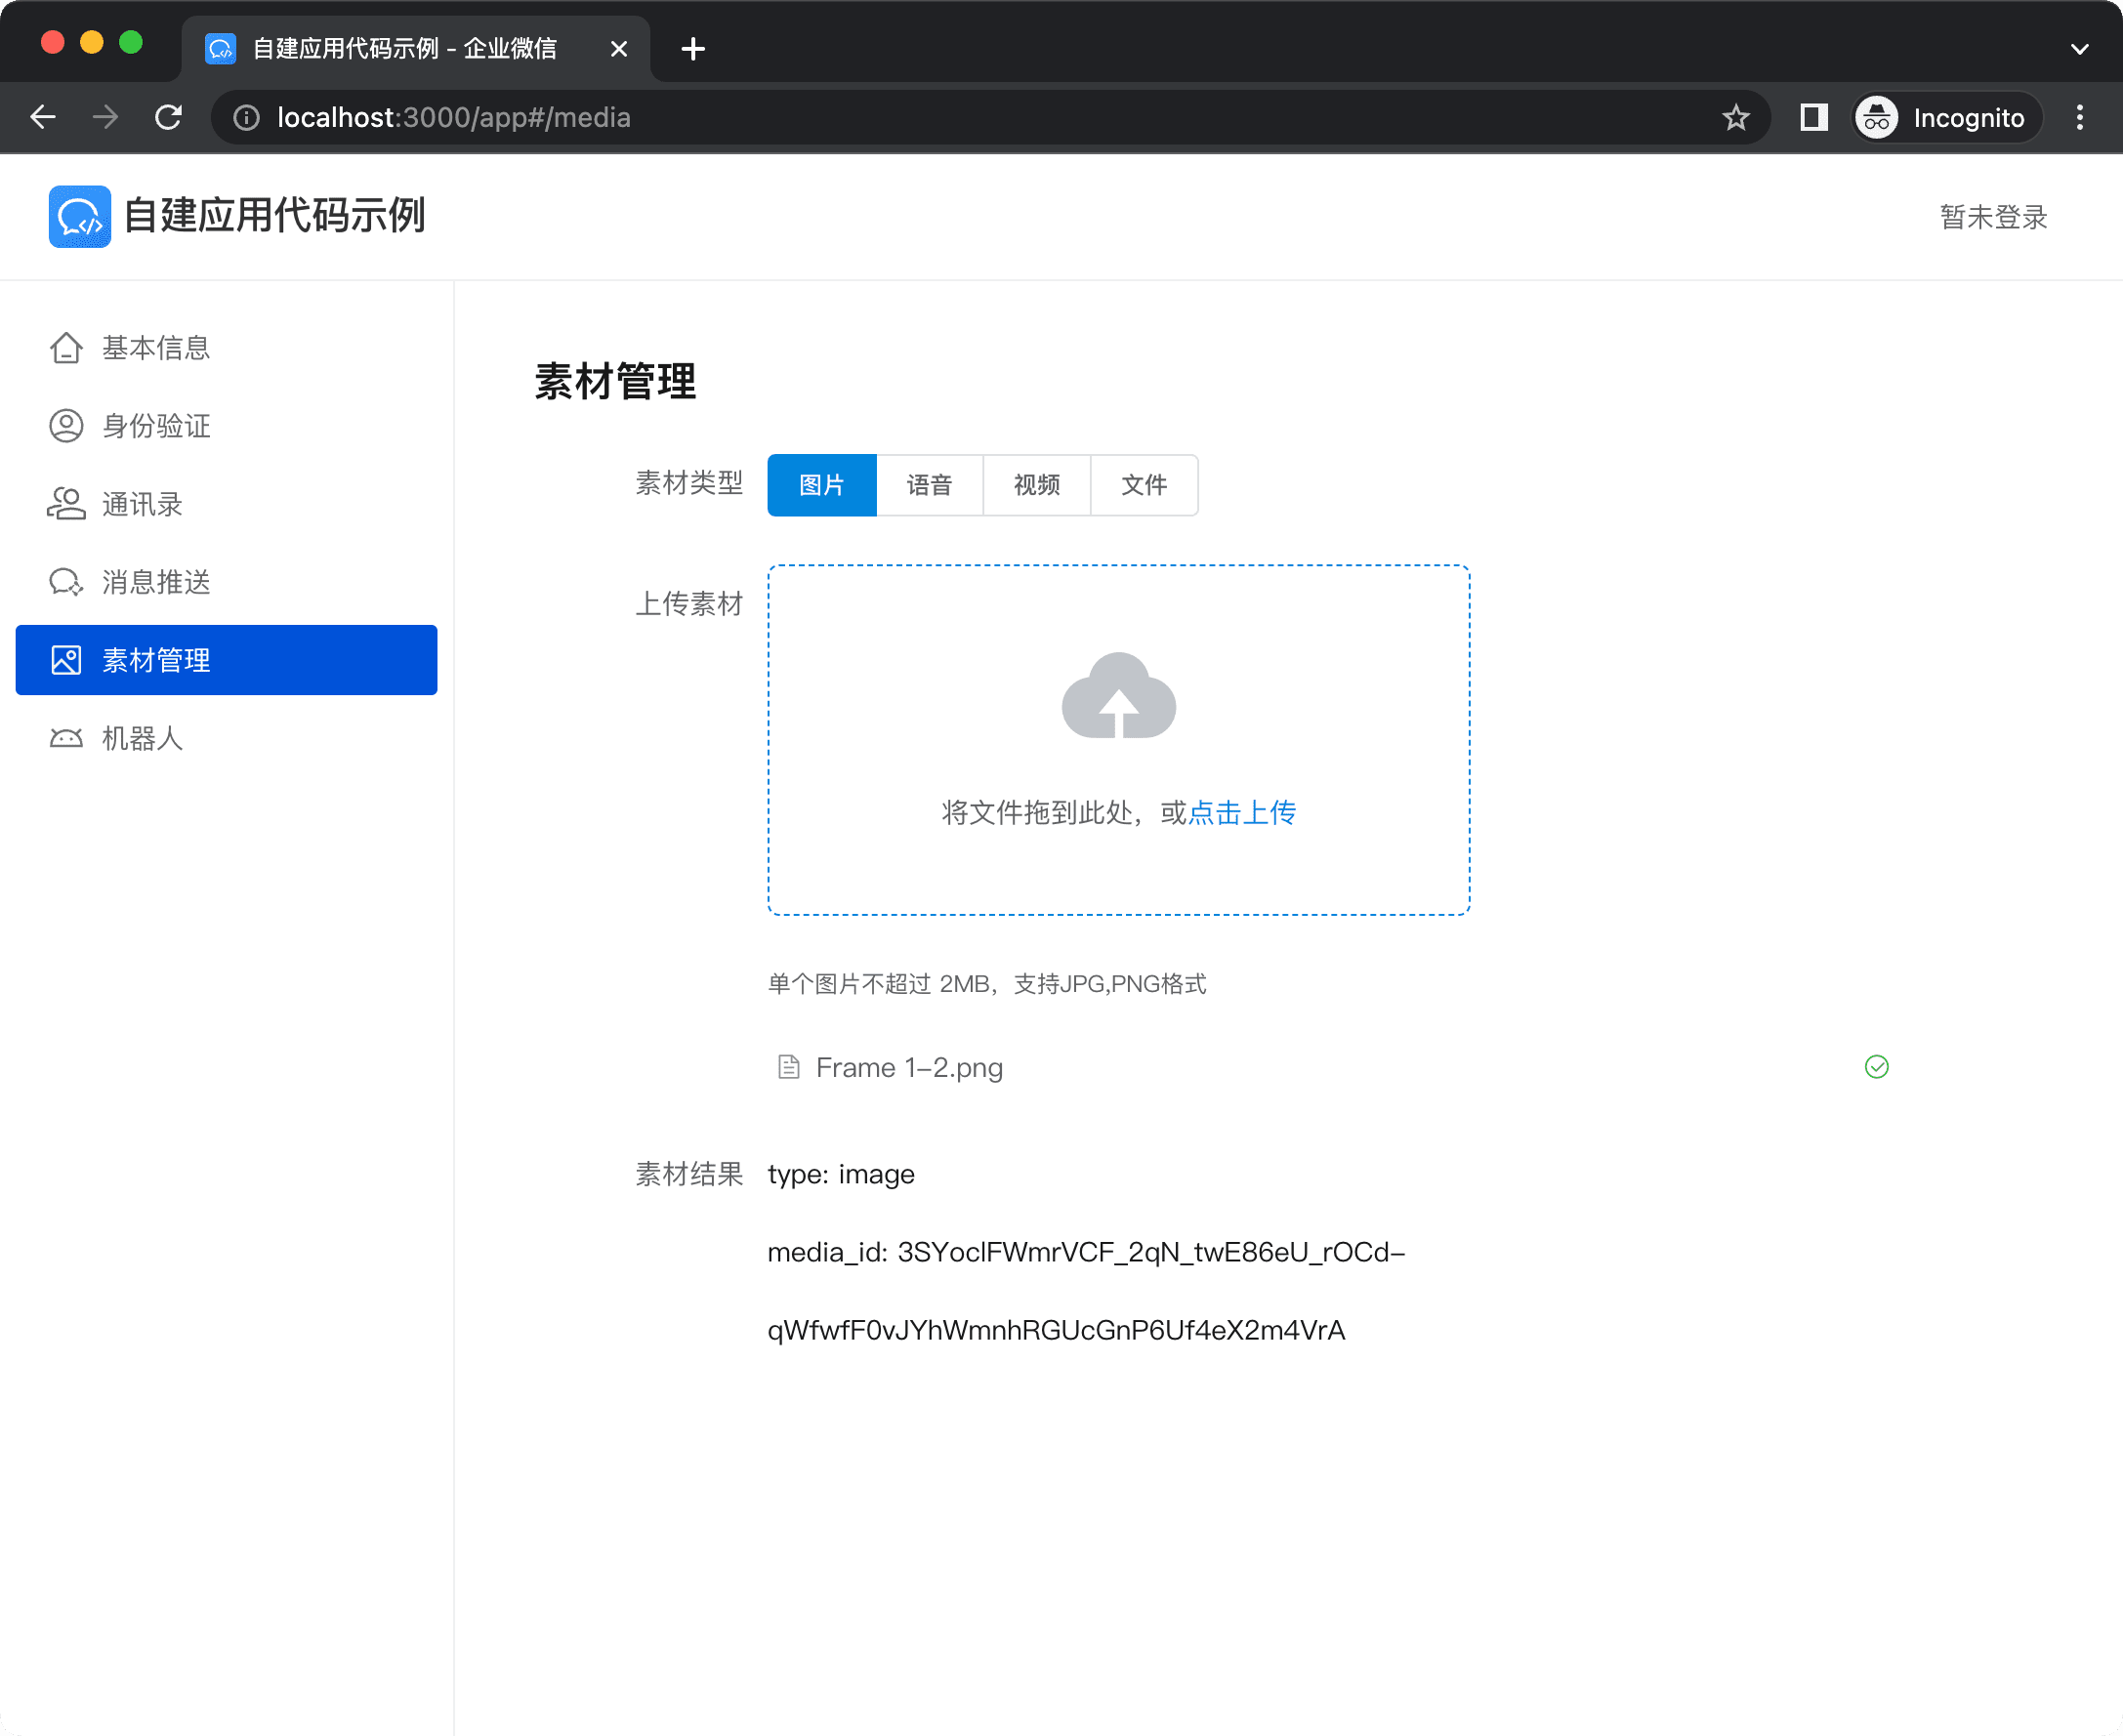Click 暂未登录 in the header
This screenshot has width=2123, height=1736.
[x=1992, y=217]
